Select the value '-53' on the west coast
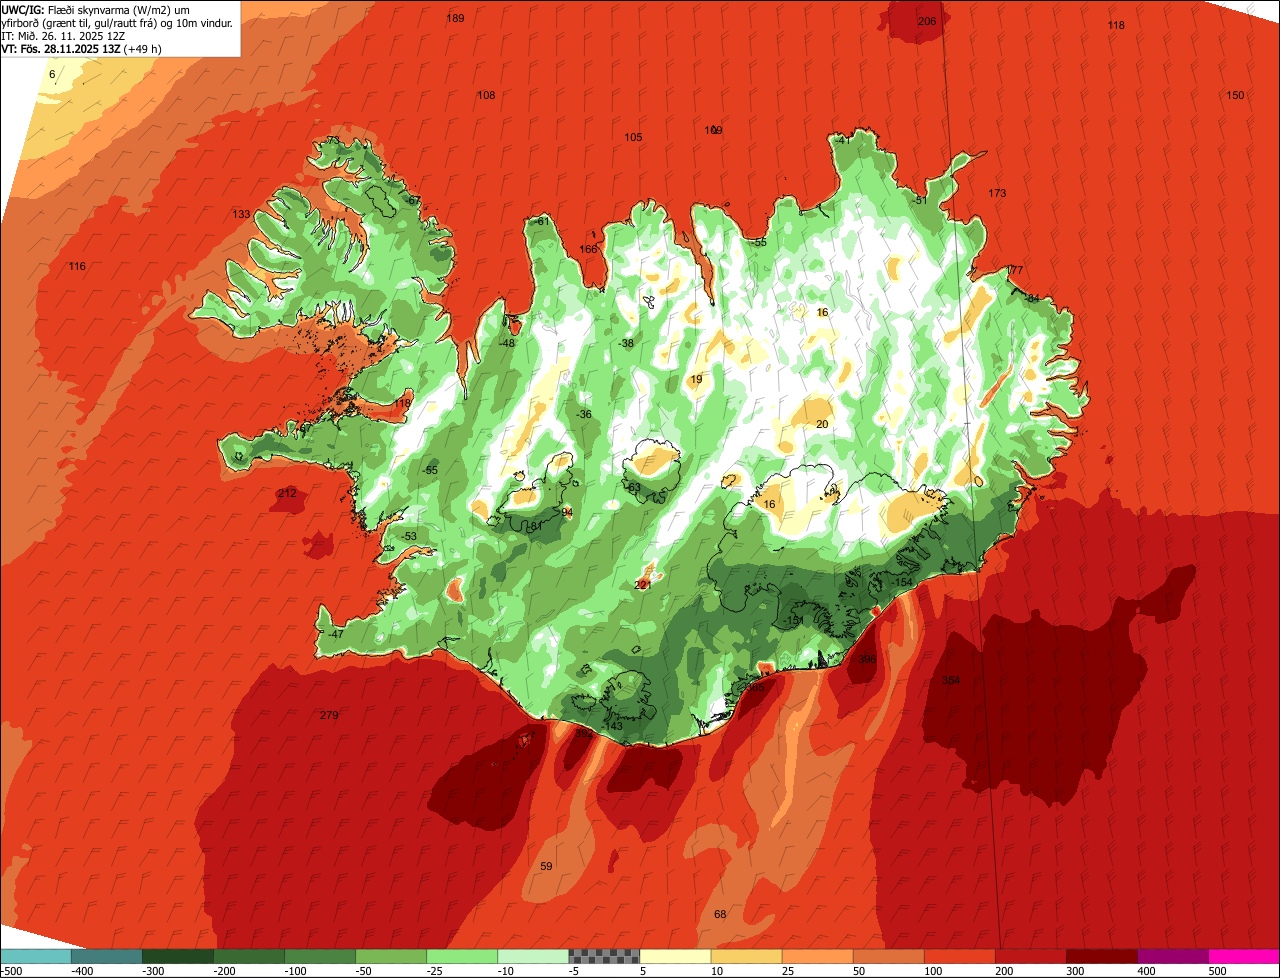1280x978 pixels. coord(408,537)
